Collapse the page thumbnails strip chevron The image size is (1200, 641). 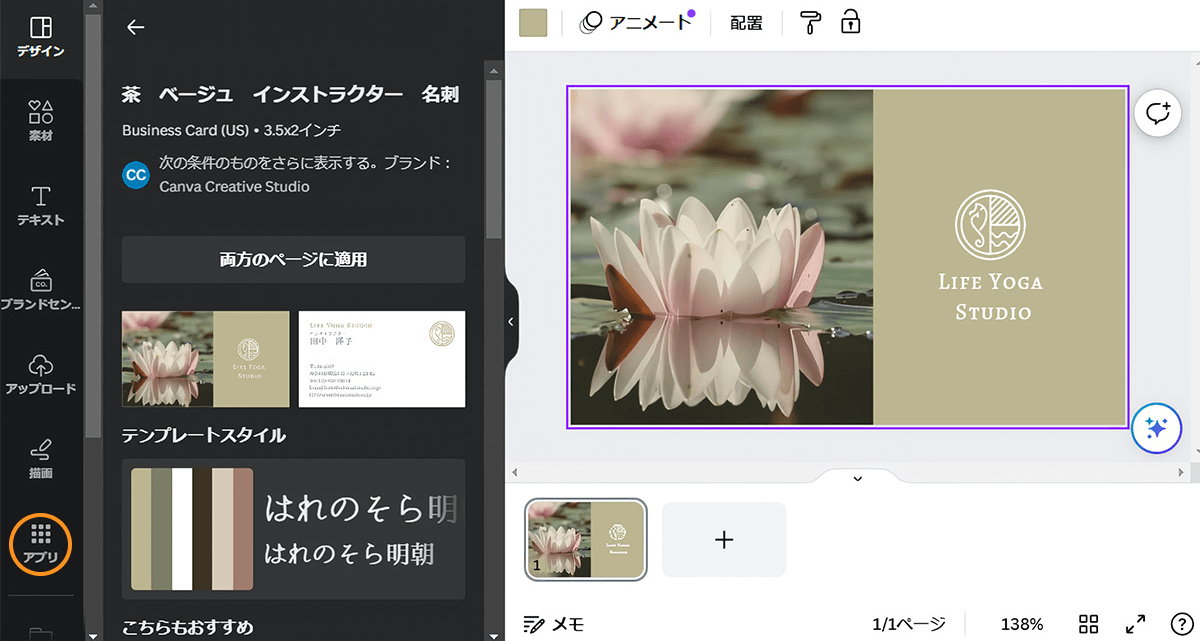[x=857, y=479]
